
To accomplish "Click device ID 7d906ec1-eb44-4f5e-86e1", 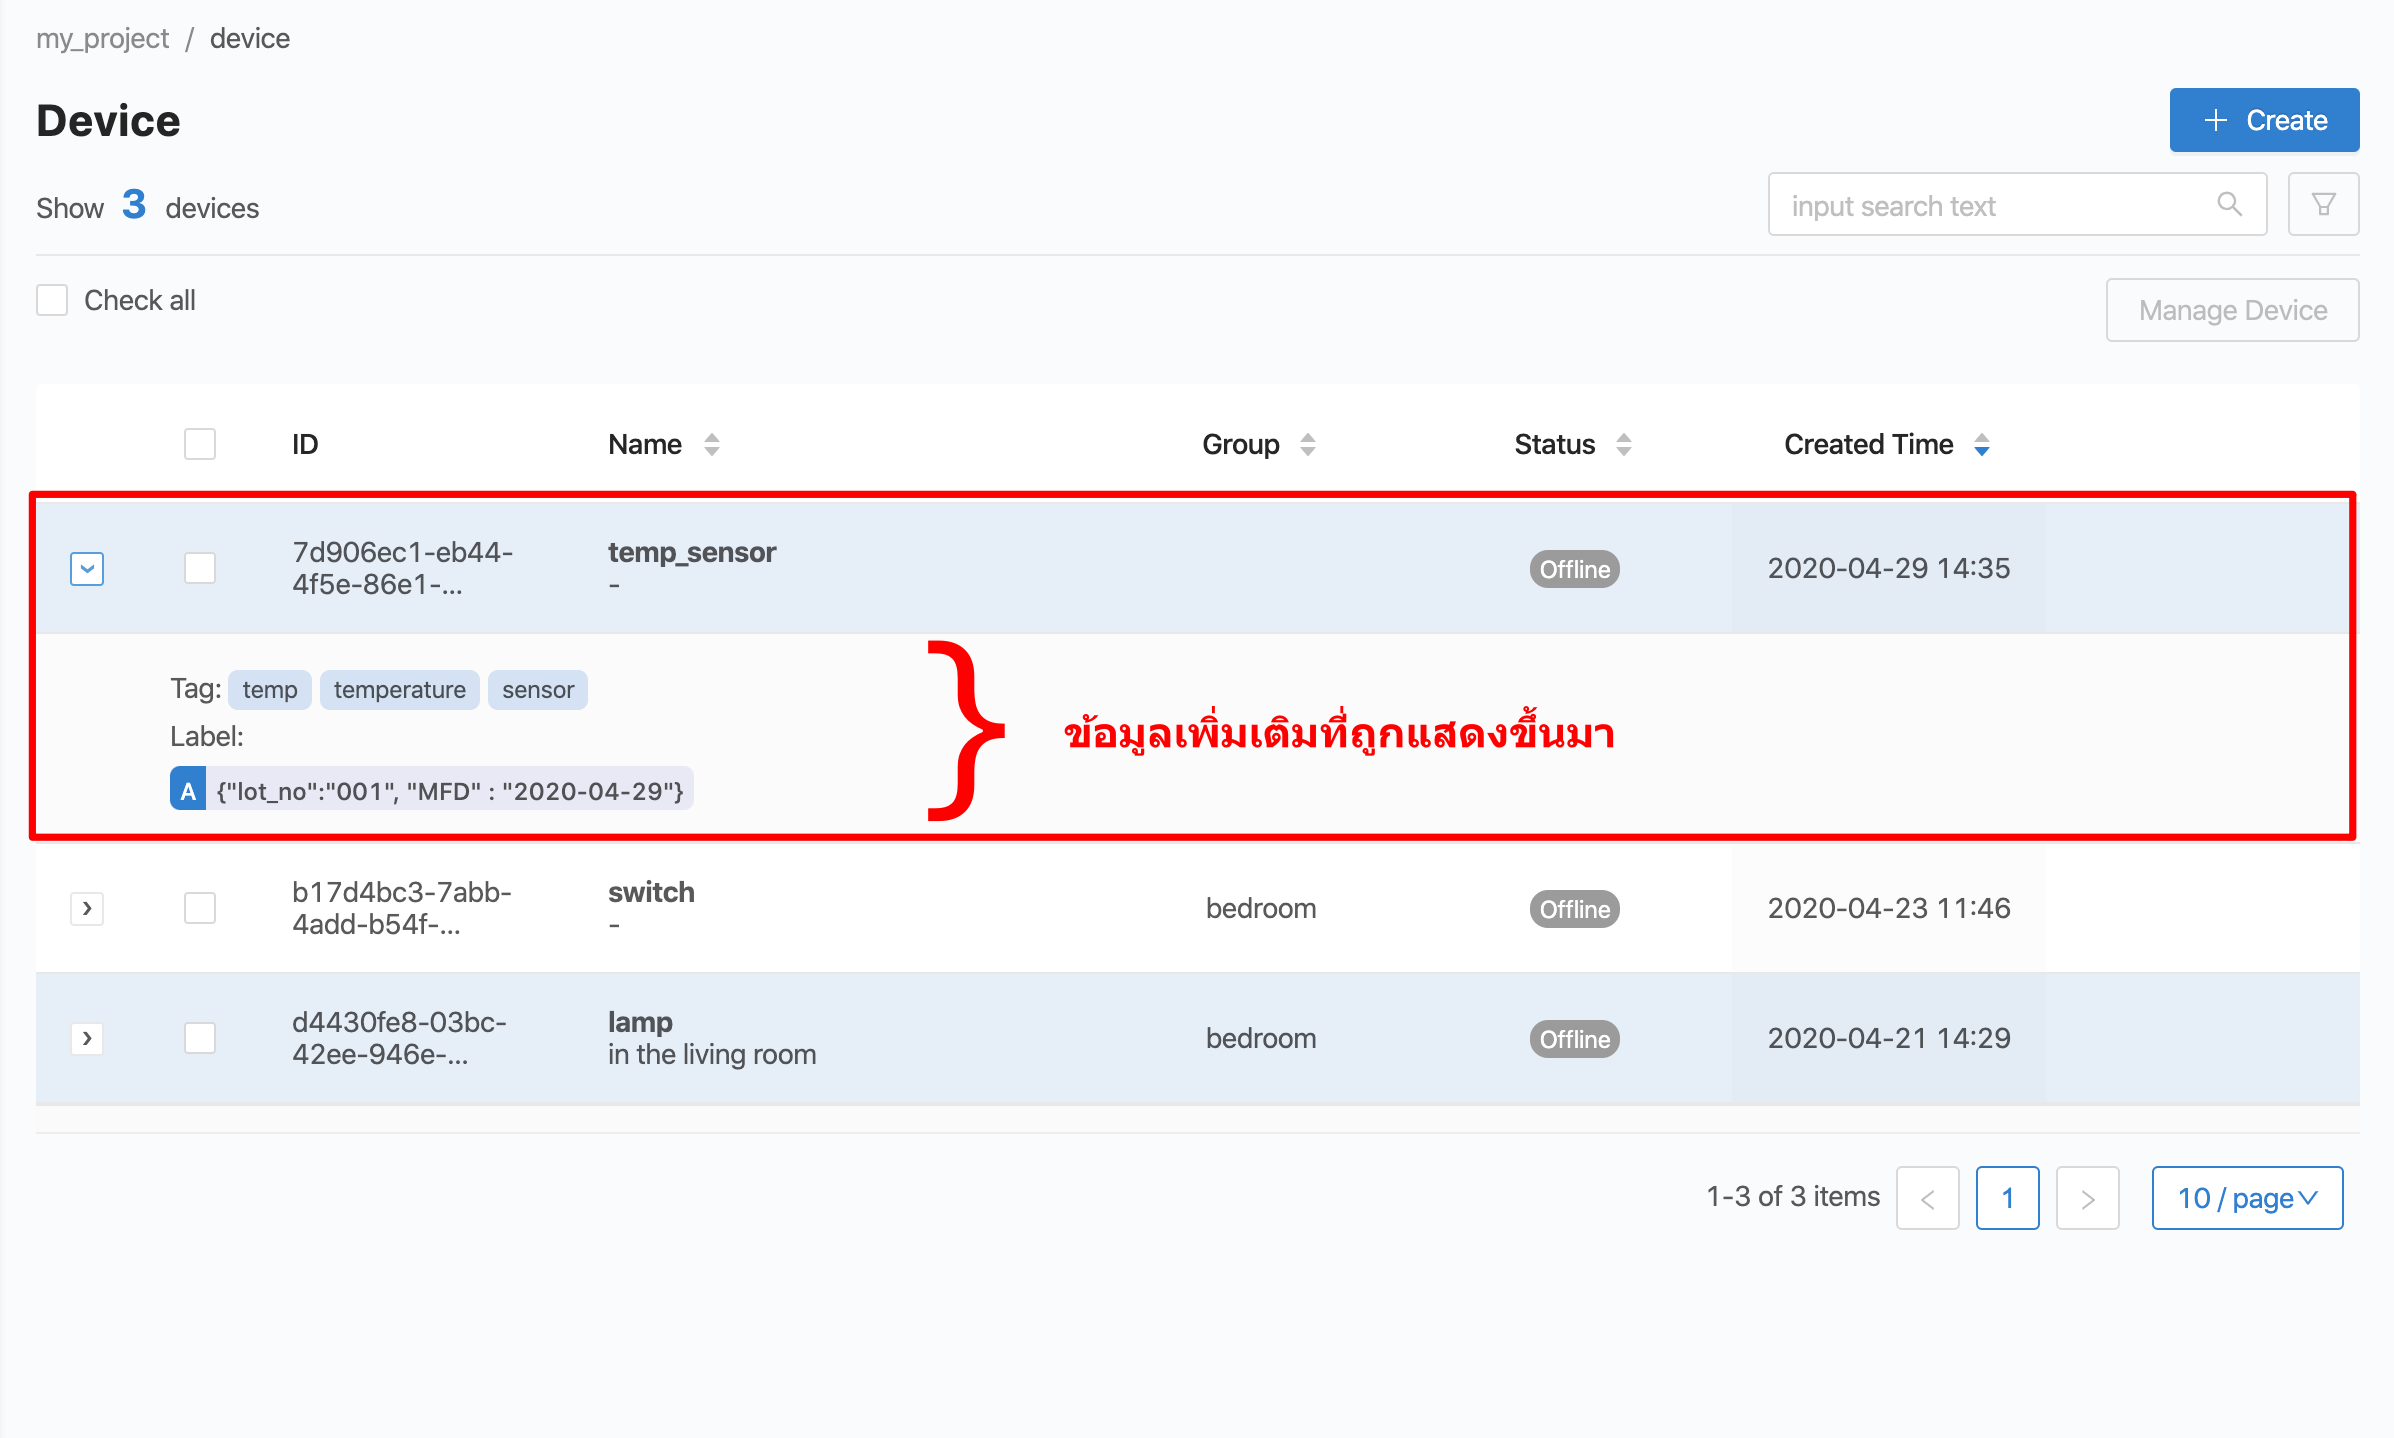I will click(402, 568).
